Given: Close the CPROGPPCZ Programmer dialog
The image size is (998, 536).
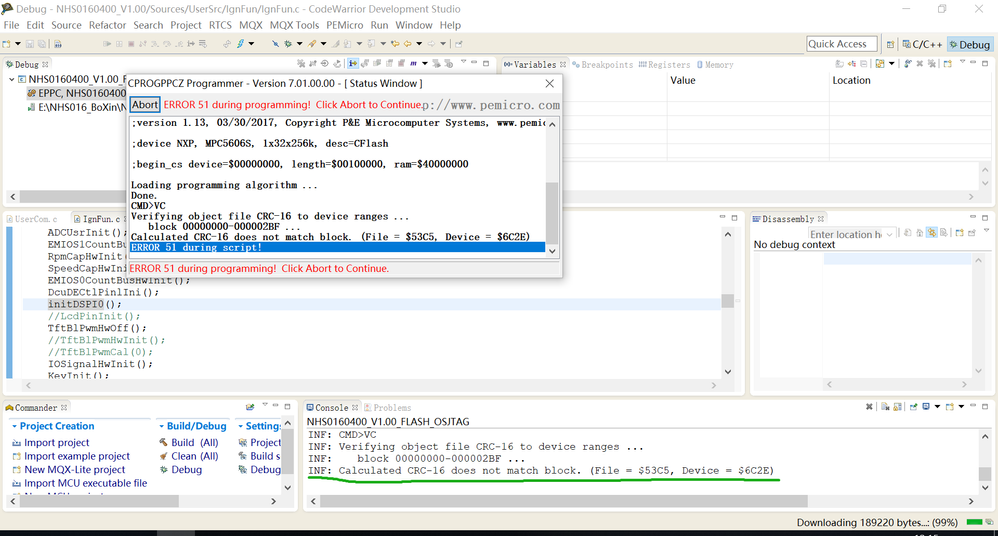Looking at the screenshot, I should (x=549, y=83).
